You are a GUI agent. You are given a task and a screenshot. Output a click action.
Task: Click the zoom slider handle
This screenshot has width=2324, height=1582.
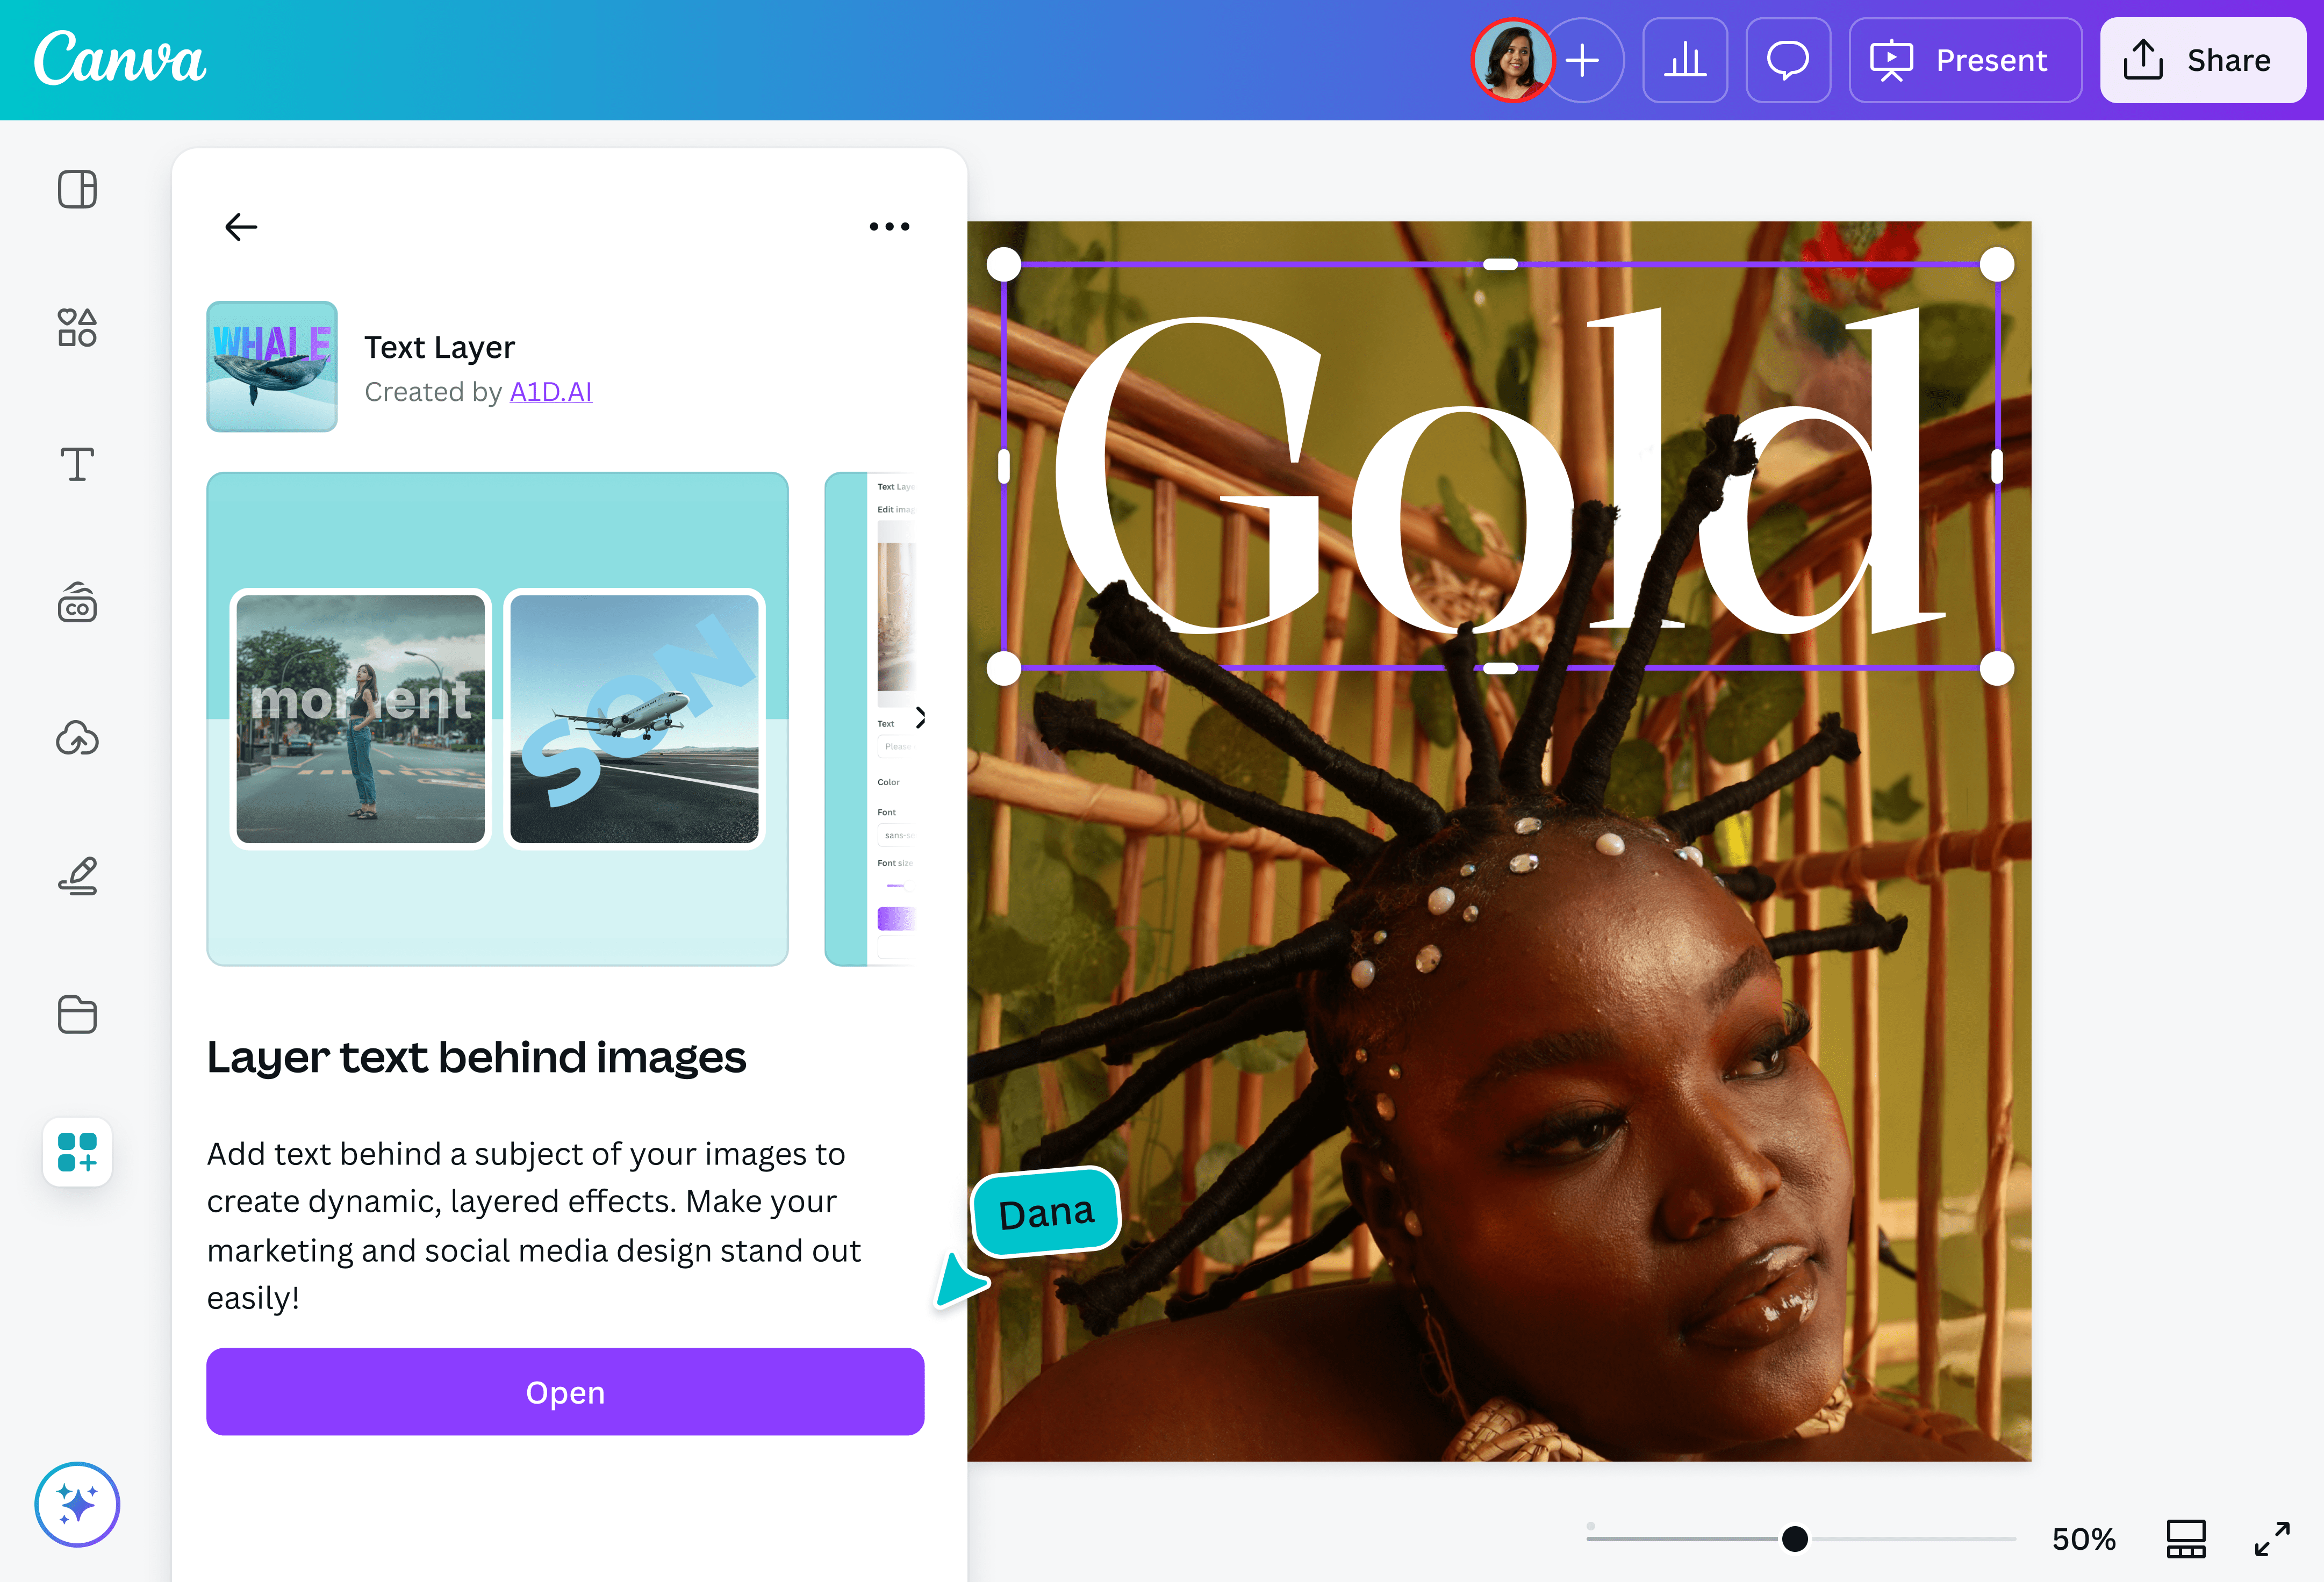(x=1795, y=1539)
